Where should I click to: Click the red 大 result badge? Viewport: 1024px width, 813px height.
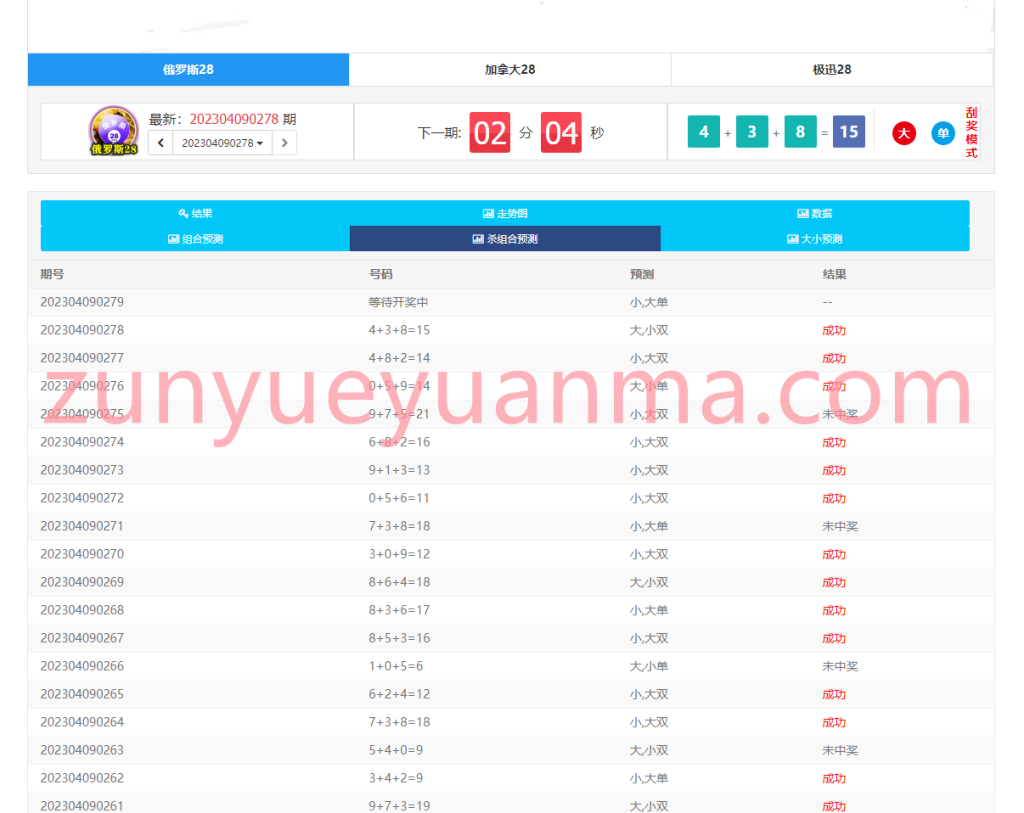pos(904,133)
